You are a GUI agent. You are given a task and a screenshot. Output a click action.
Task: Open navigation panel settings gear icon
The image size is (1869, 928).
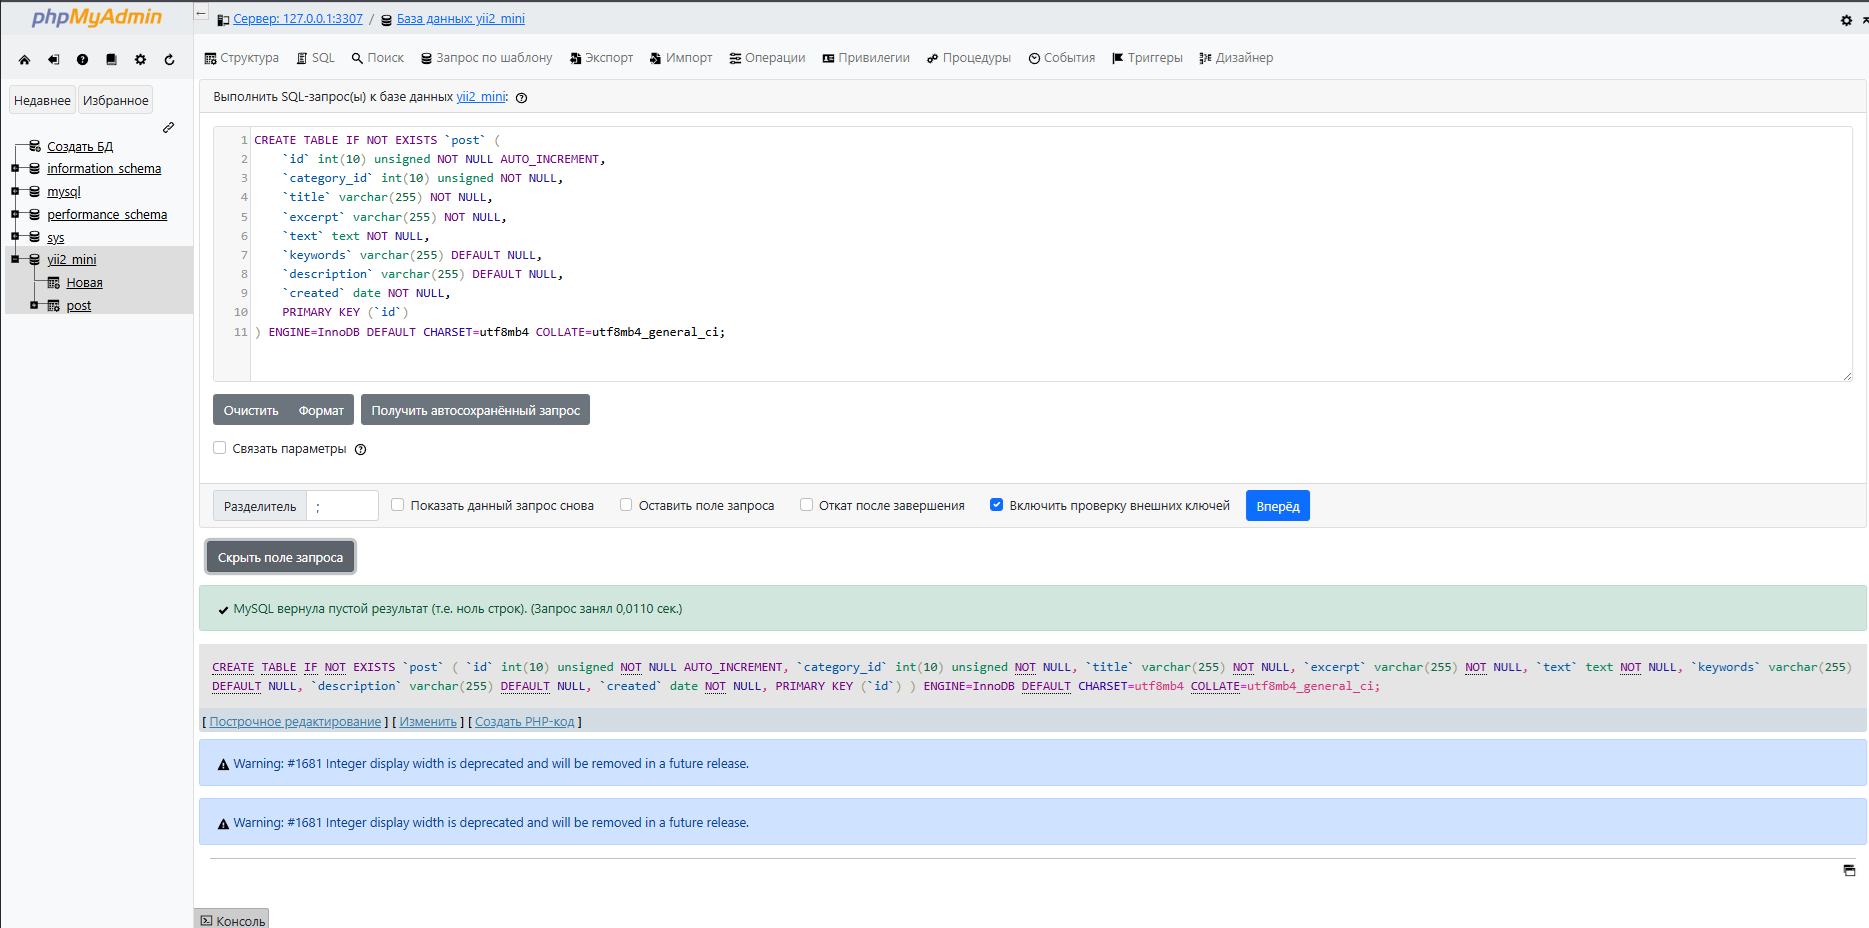[140, 60]
